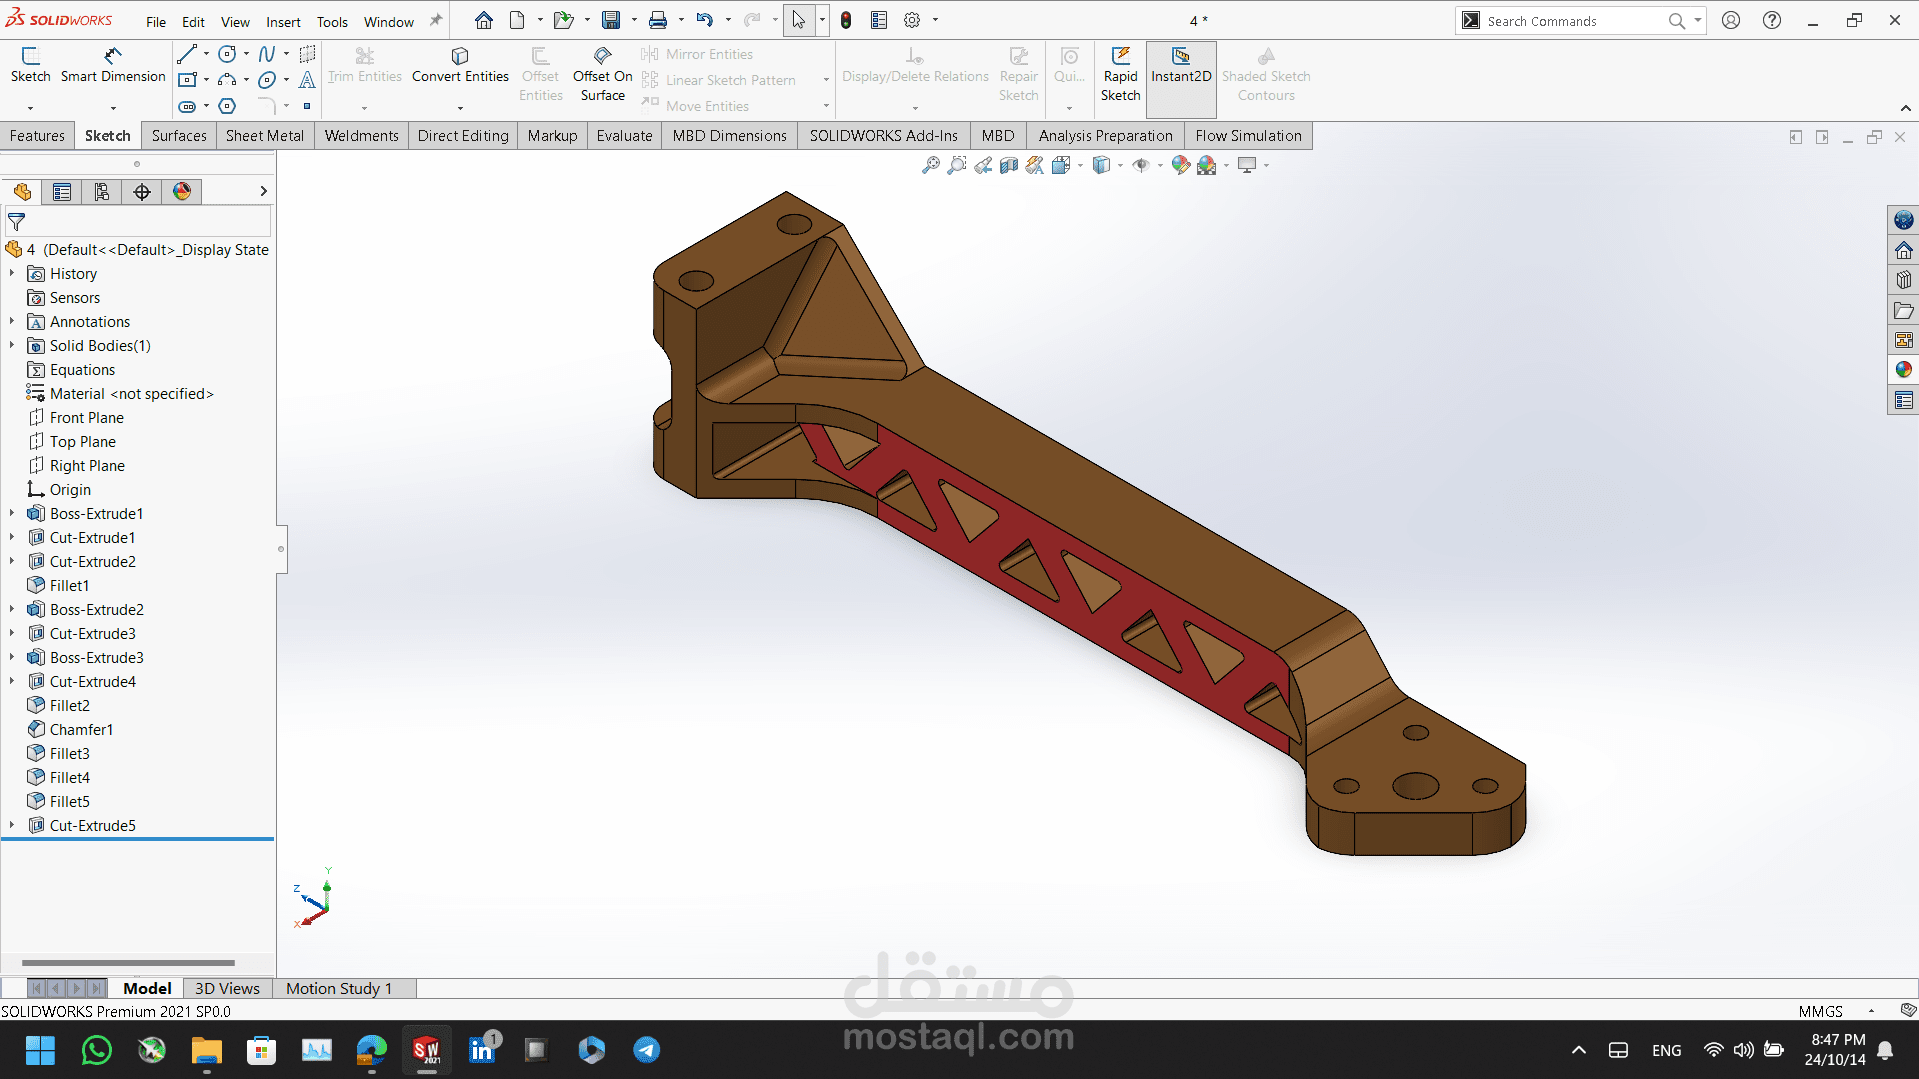
Task: Click the Rebuild traffic light icon
Action: pos(846,20)
